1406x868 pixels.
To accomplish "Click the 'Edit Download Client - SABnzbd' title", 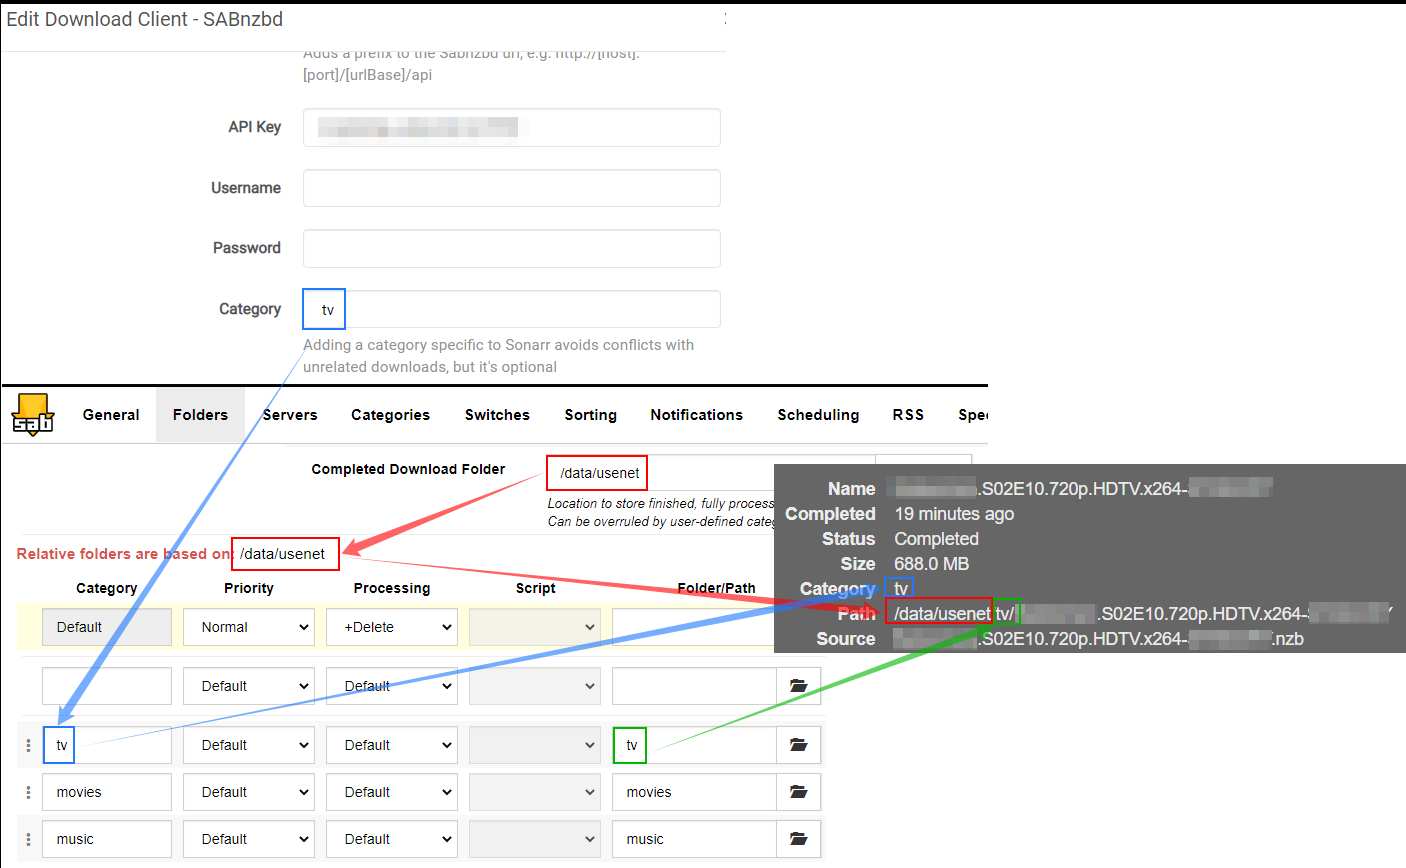I will [x=145, y=19].
